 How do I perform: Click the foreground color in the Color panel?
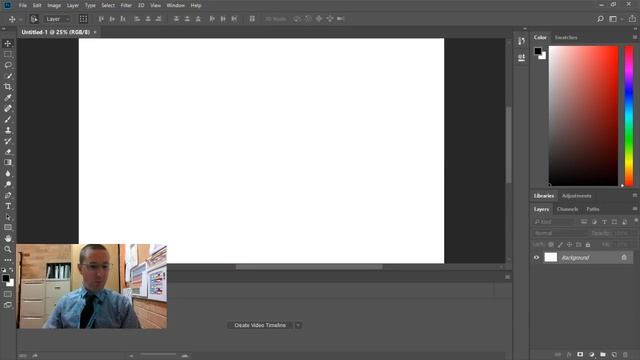(x=538, y=51)
